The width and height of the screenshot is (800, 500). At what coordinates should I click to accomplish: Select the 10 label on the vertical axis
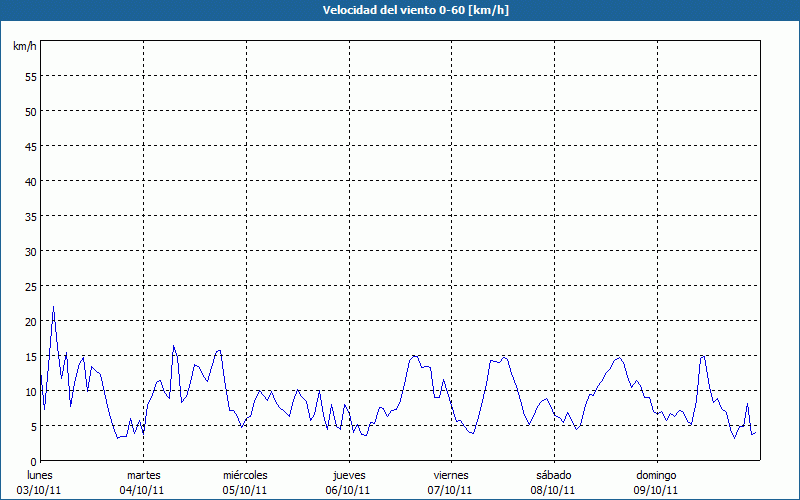click(x=30, y=391)
